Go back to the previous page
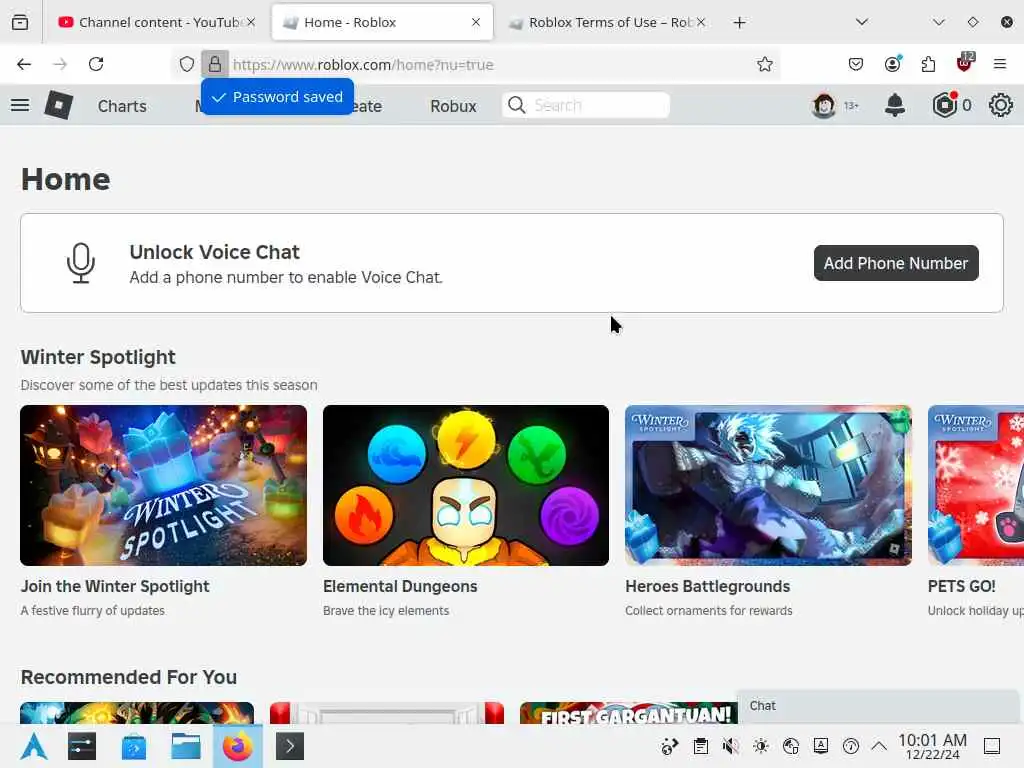Image resolution: width=1024 pixels, height=768 pixels. (x=24, y=64)
